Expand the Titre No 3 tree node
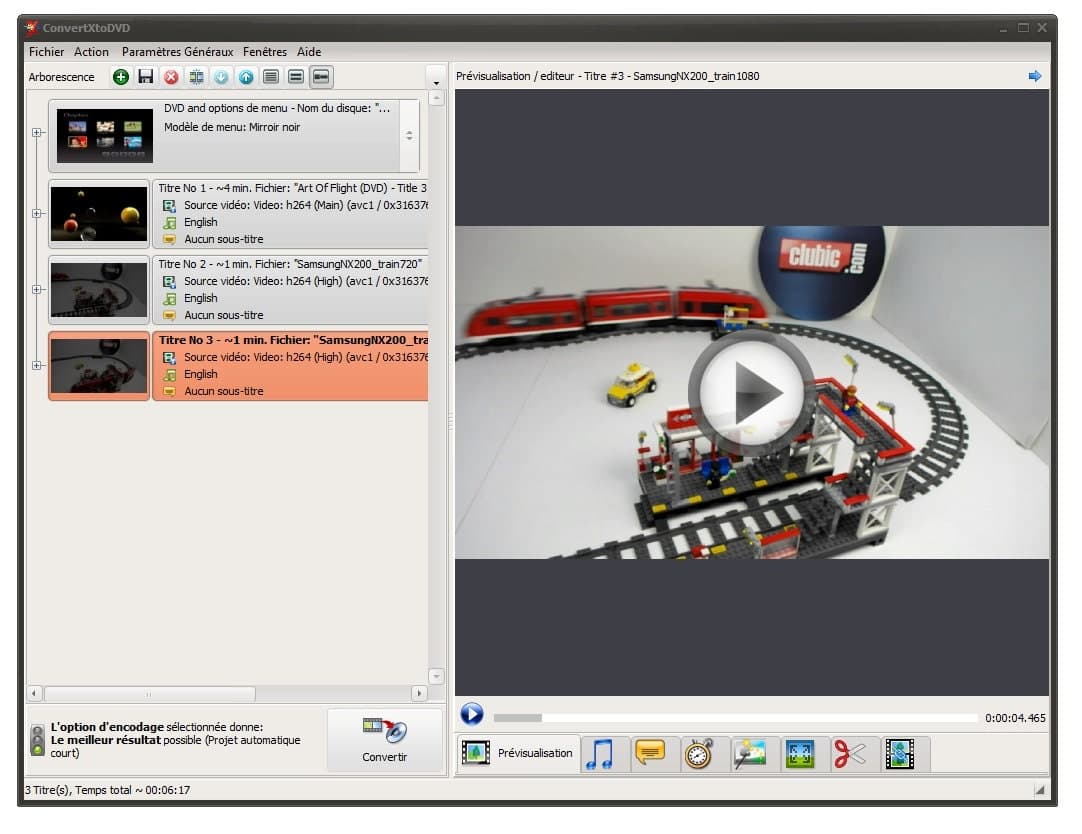 coord(37,365)
